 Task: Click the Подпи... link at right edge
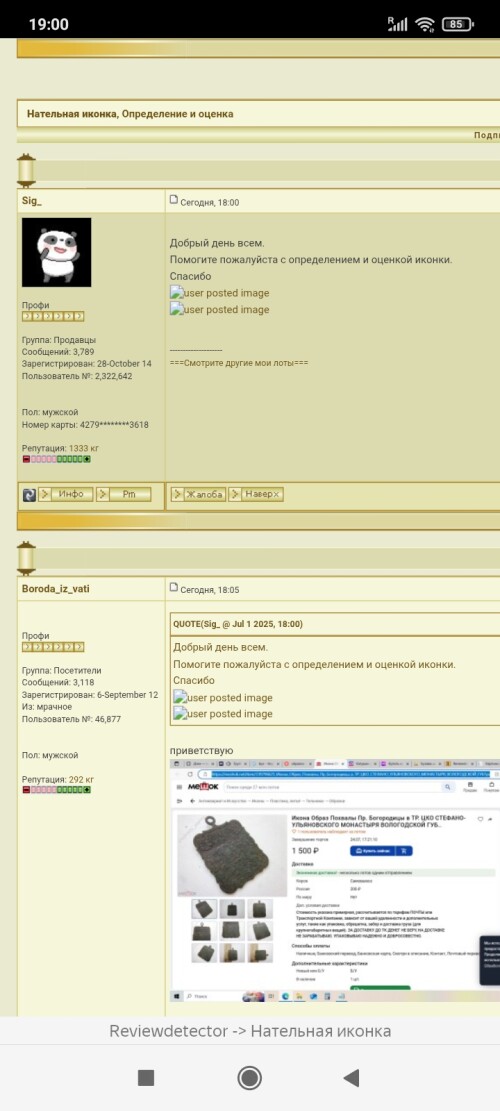point(487,135)
